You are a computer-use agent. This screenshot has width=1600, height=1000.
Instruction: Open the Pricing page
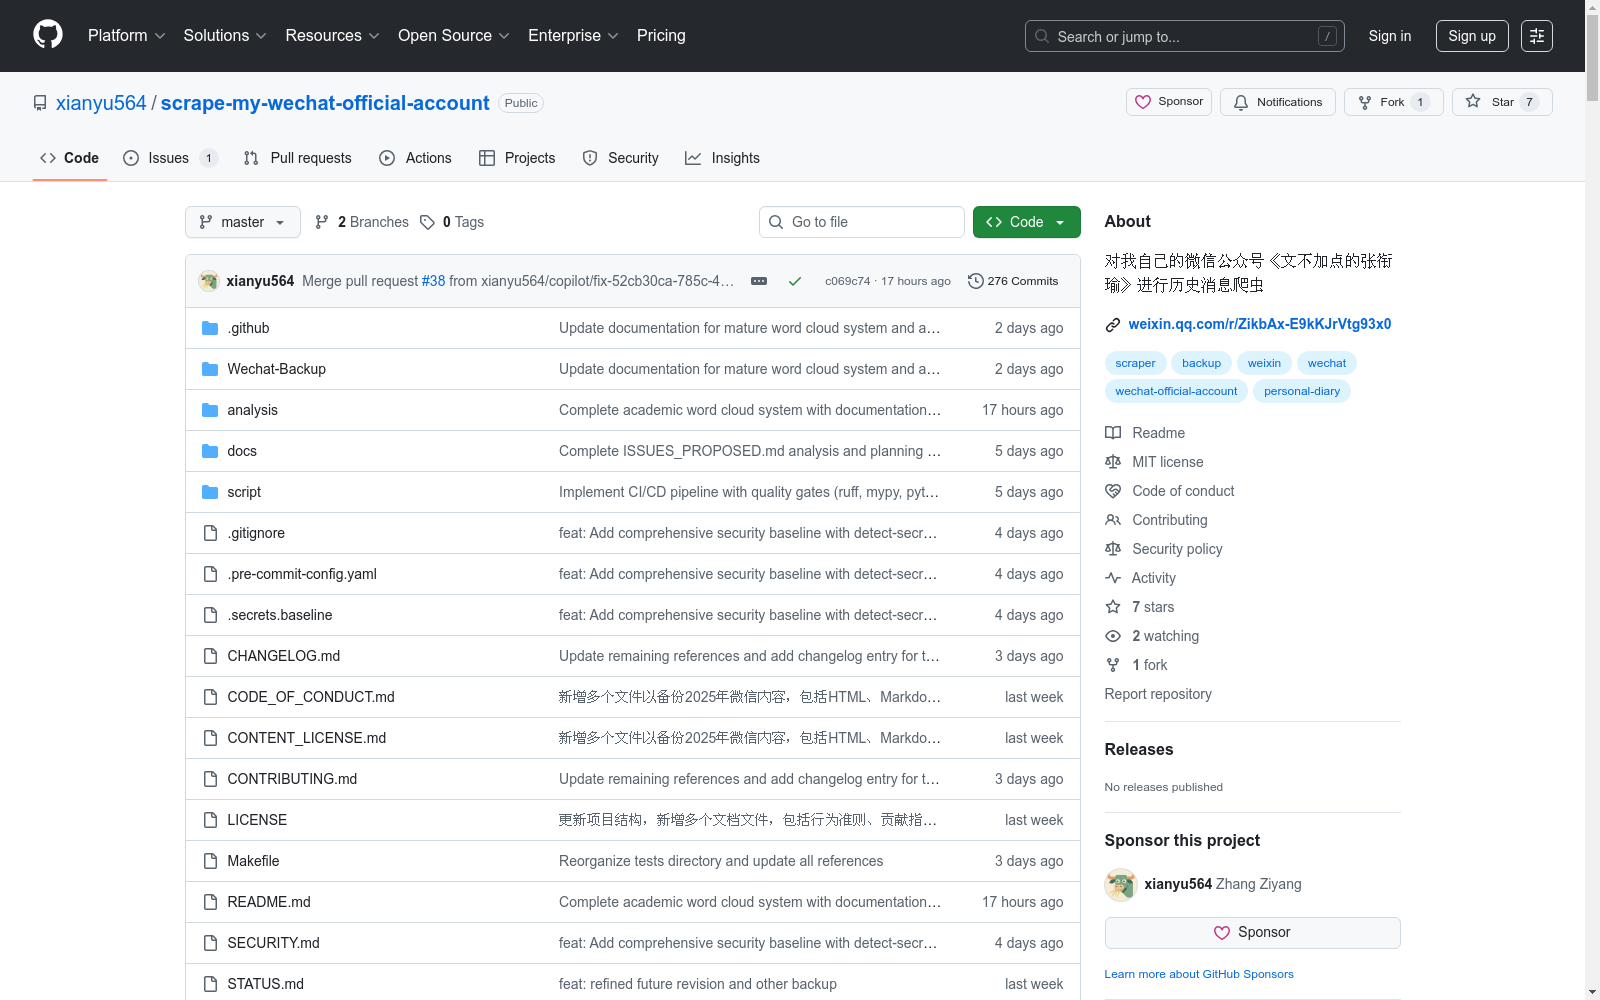(661, 36)
